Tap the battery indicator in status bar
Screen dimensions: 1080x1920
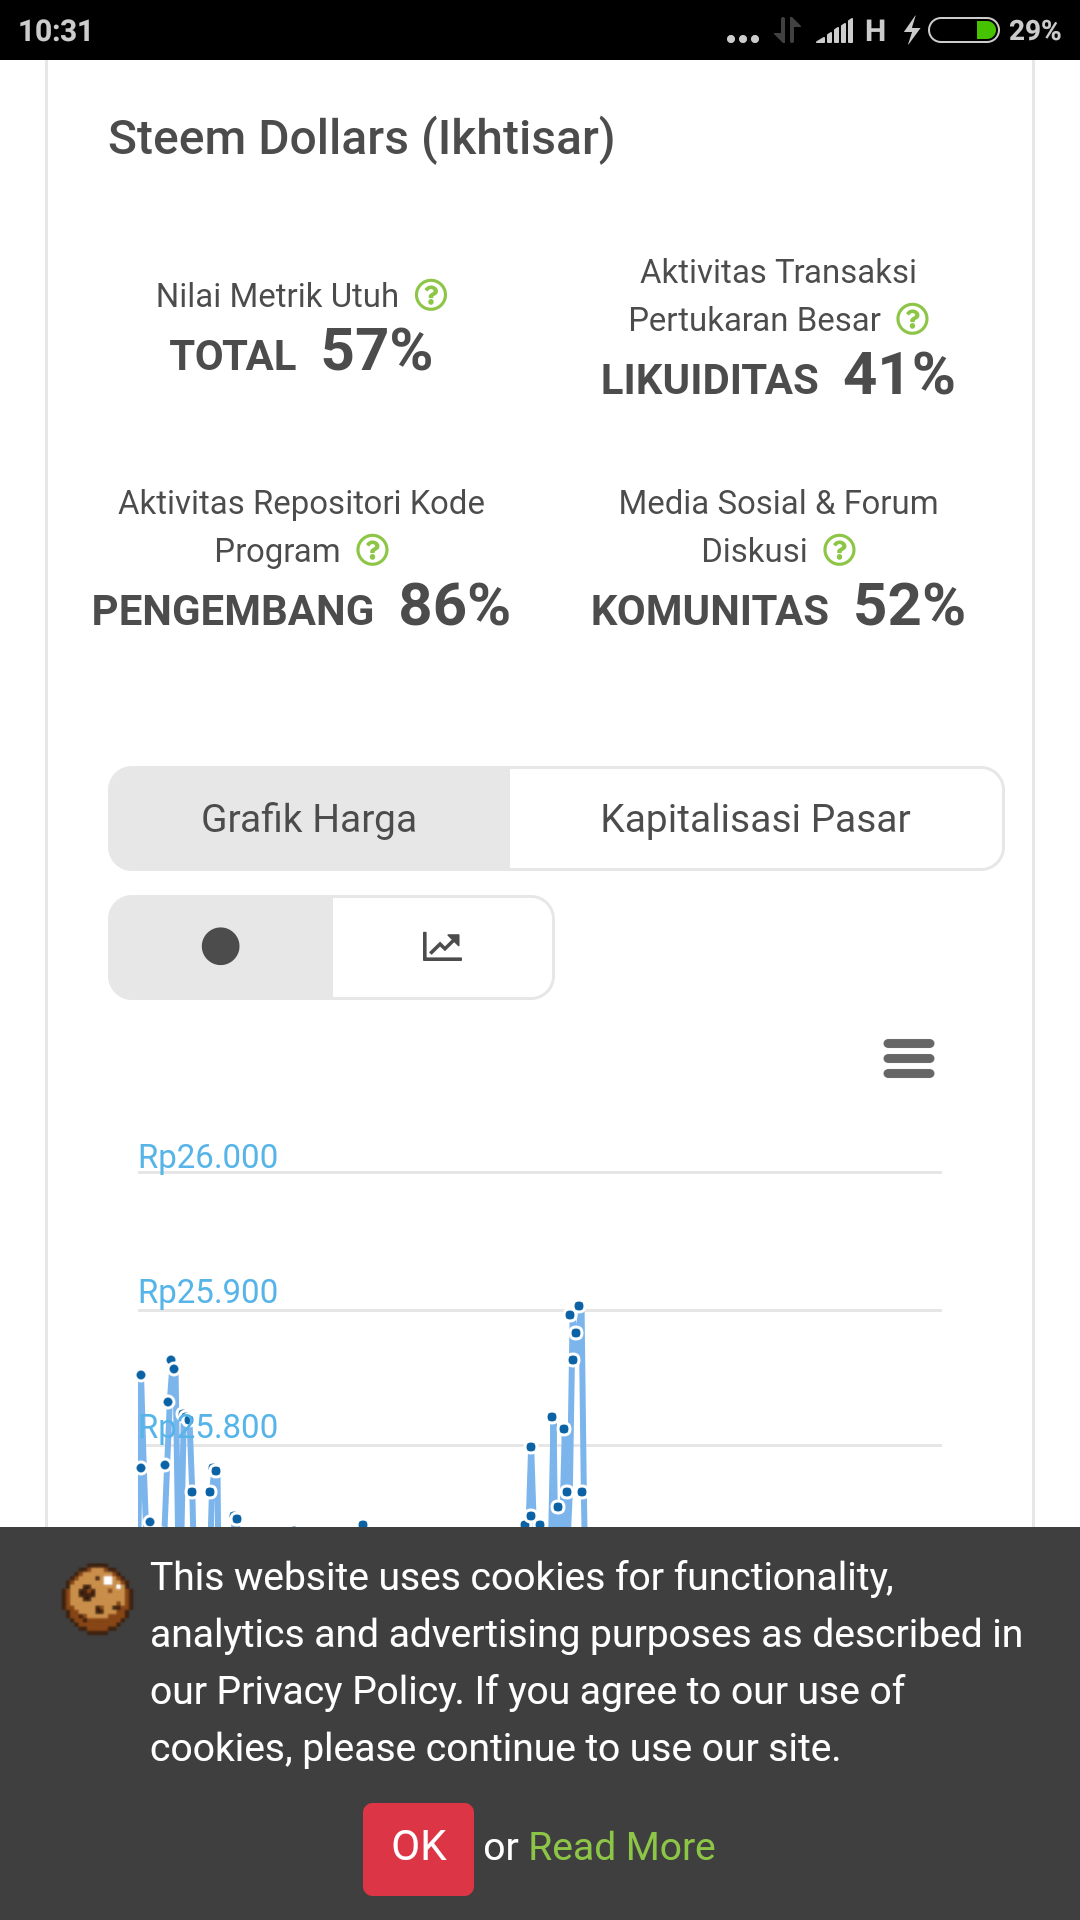[x=963, y=30]
